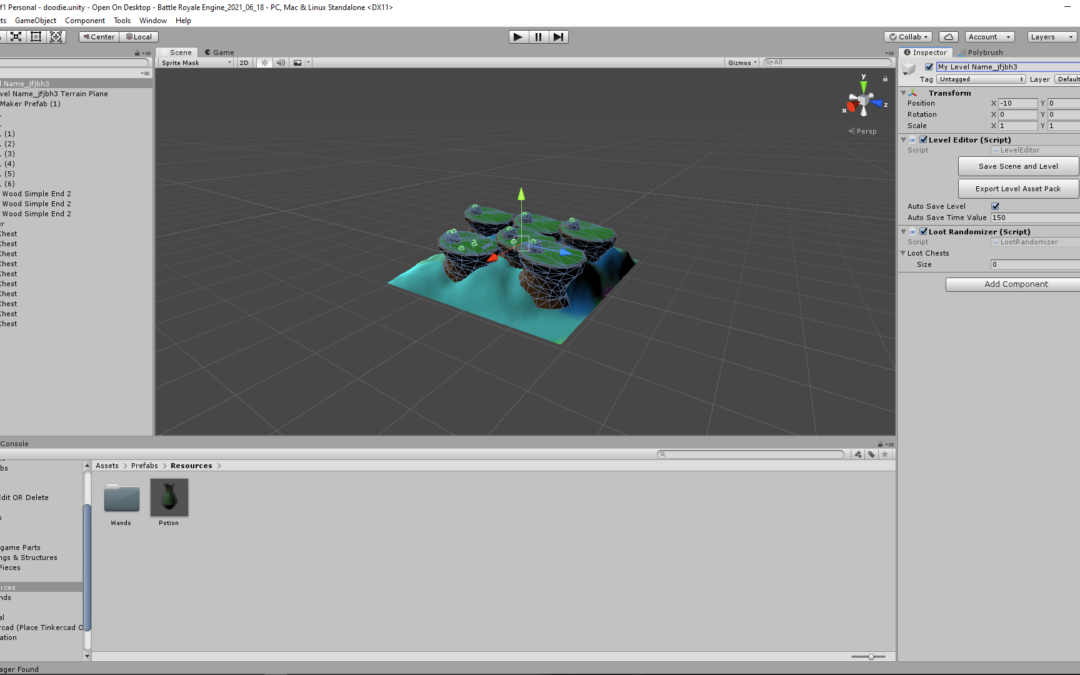Switch to the Game tab

(x=220, y=52)
